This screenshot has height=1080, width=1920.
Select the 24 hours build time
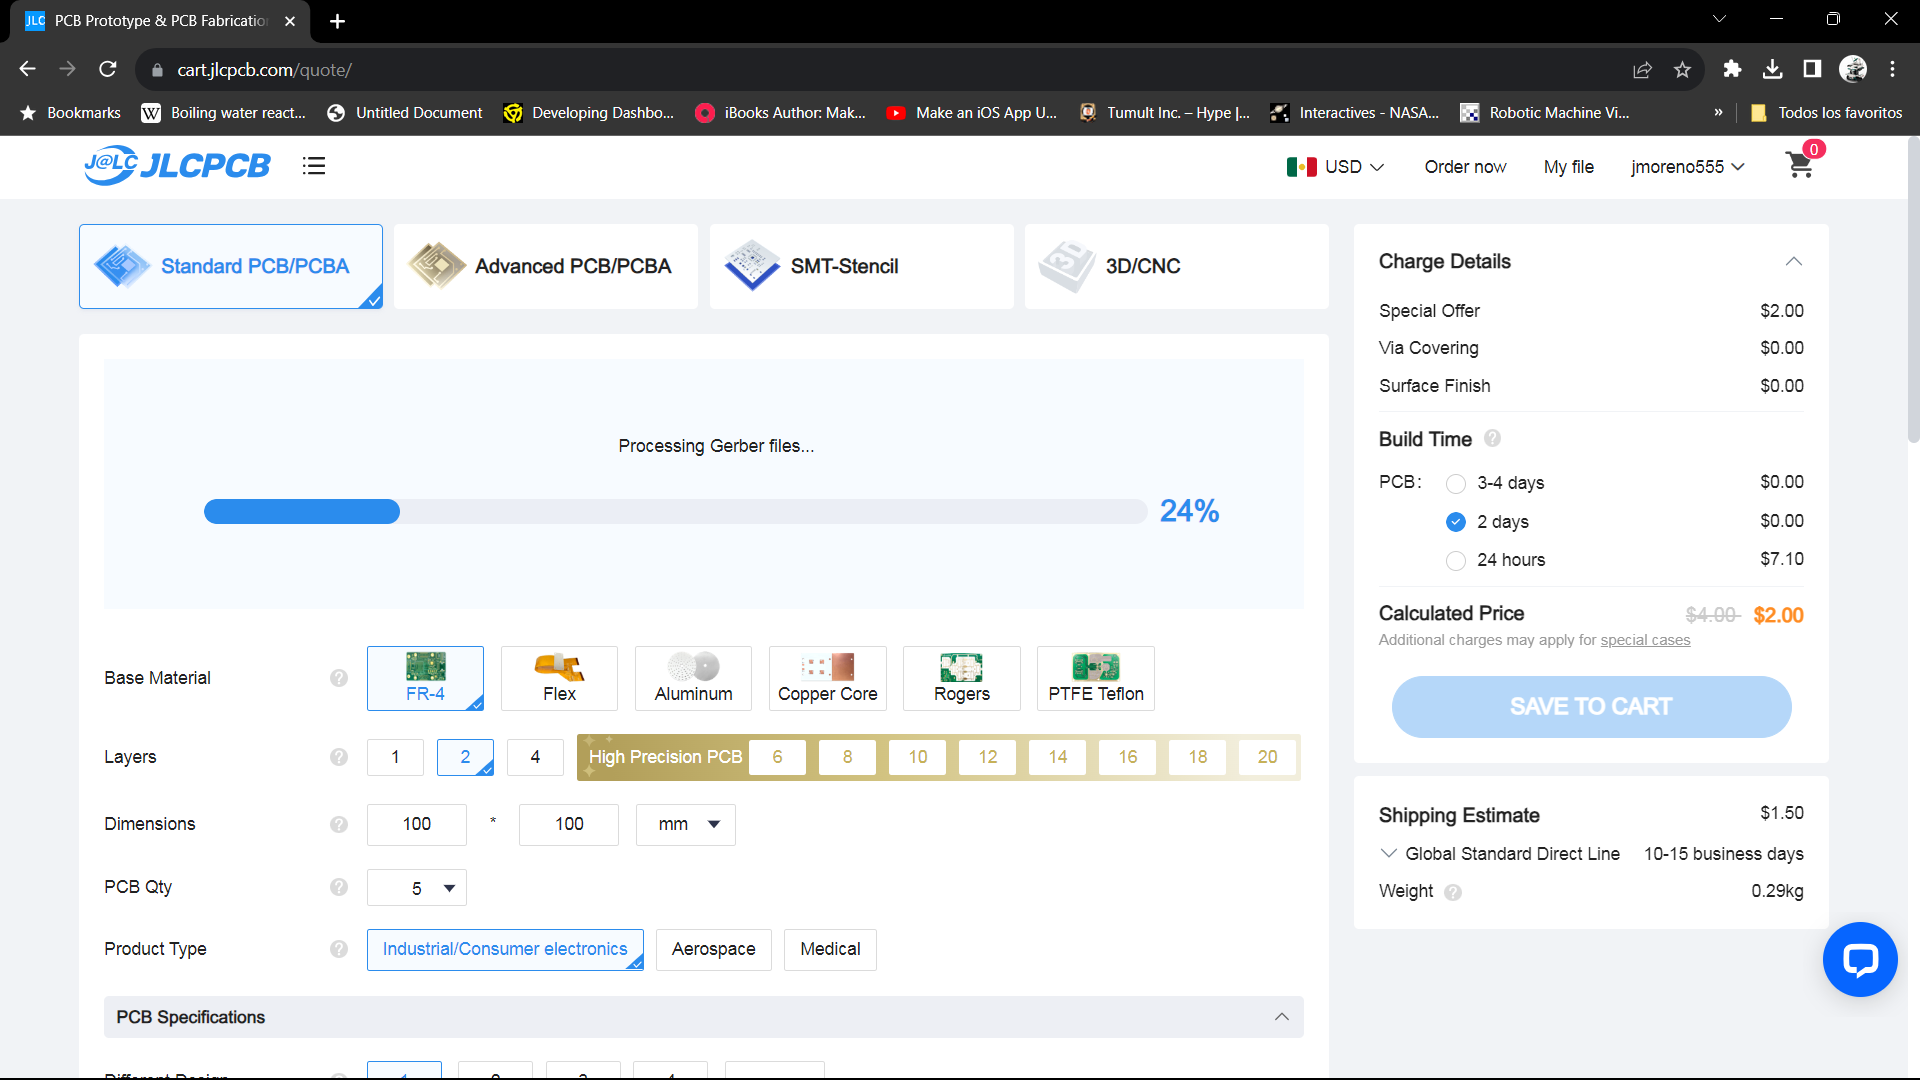1456,560
